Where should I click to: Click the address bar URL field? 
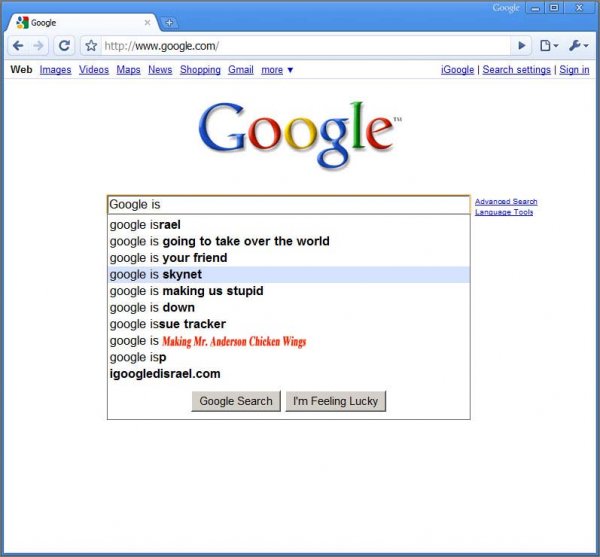pos(306,46)
